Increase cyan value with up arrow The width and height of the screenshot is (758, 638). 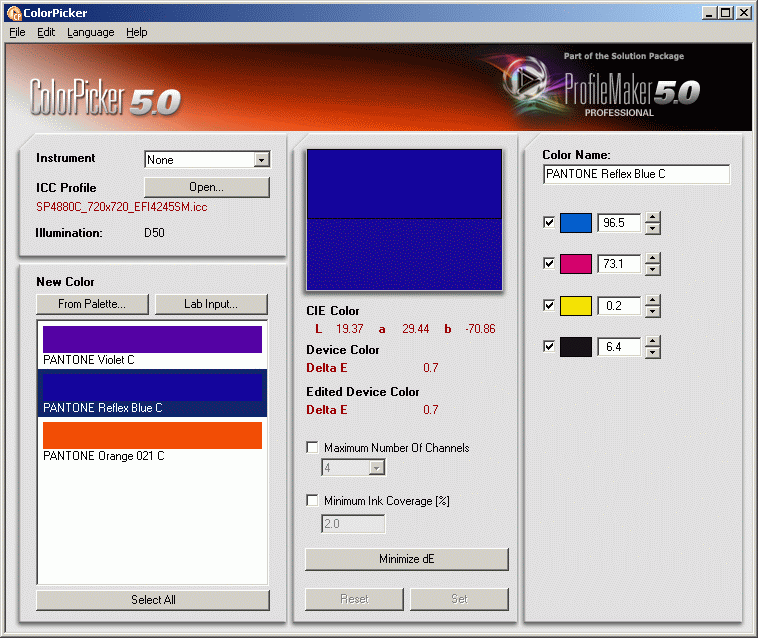point(653,218)
